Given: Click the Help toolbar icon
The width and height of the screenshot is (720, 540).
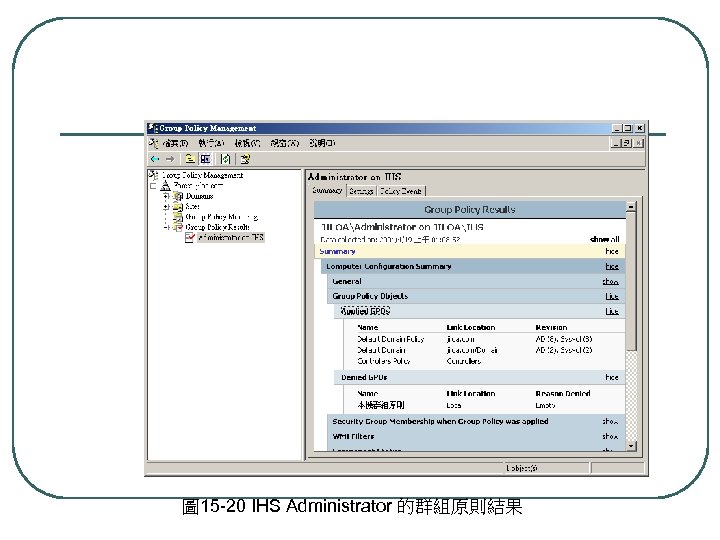Looking at the screenshot, I should click(245, 159).
